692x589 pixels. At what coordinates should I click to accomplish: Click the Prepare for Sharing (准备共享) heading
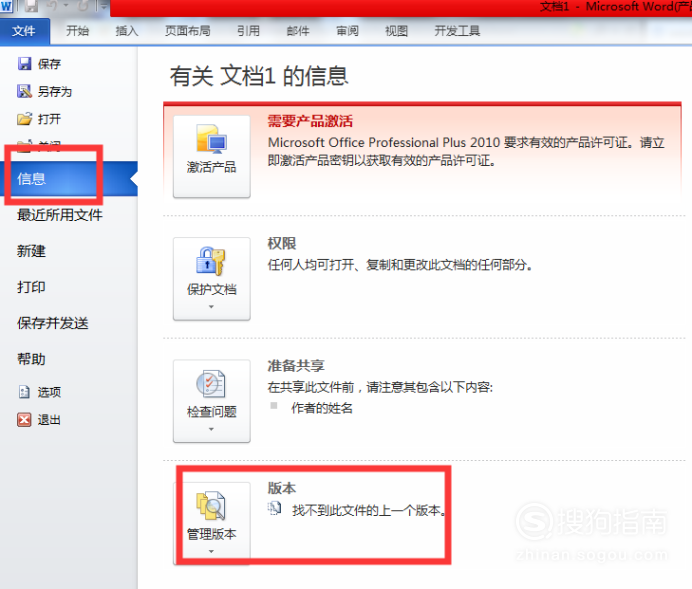296,365
